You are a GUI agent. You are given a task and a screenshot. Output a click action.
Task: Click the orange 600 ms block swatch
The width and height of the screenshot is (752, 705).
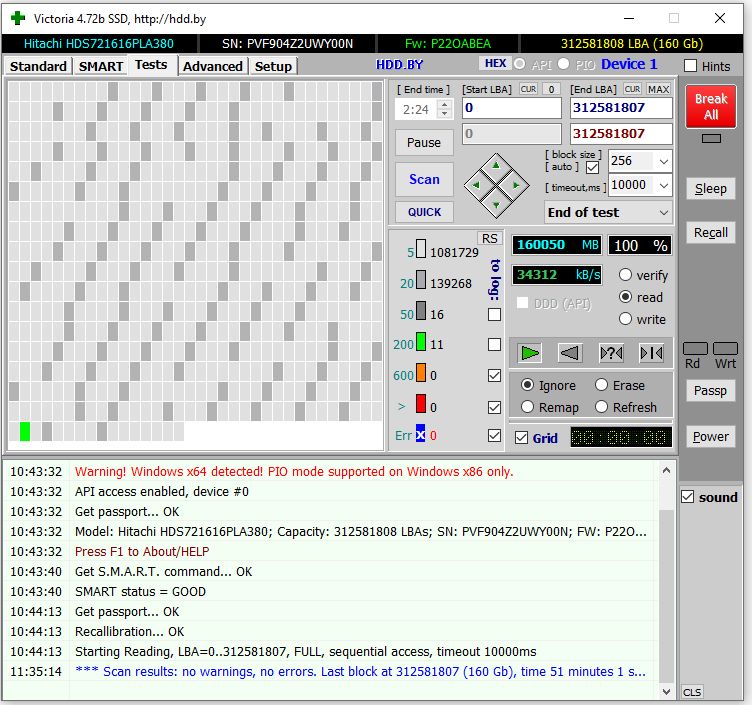click(x=421, y=373)
